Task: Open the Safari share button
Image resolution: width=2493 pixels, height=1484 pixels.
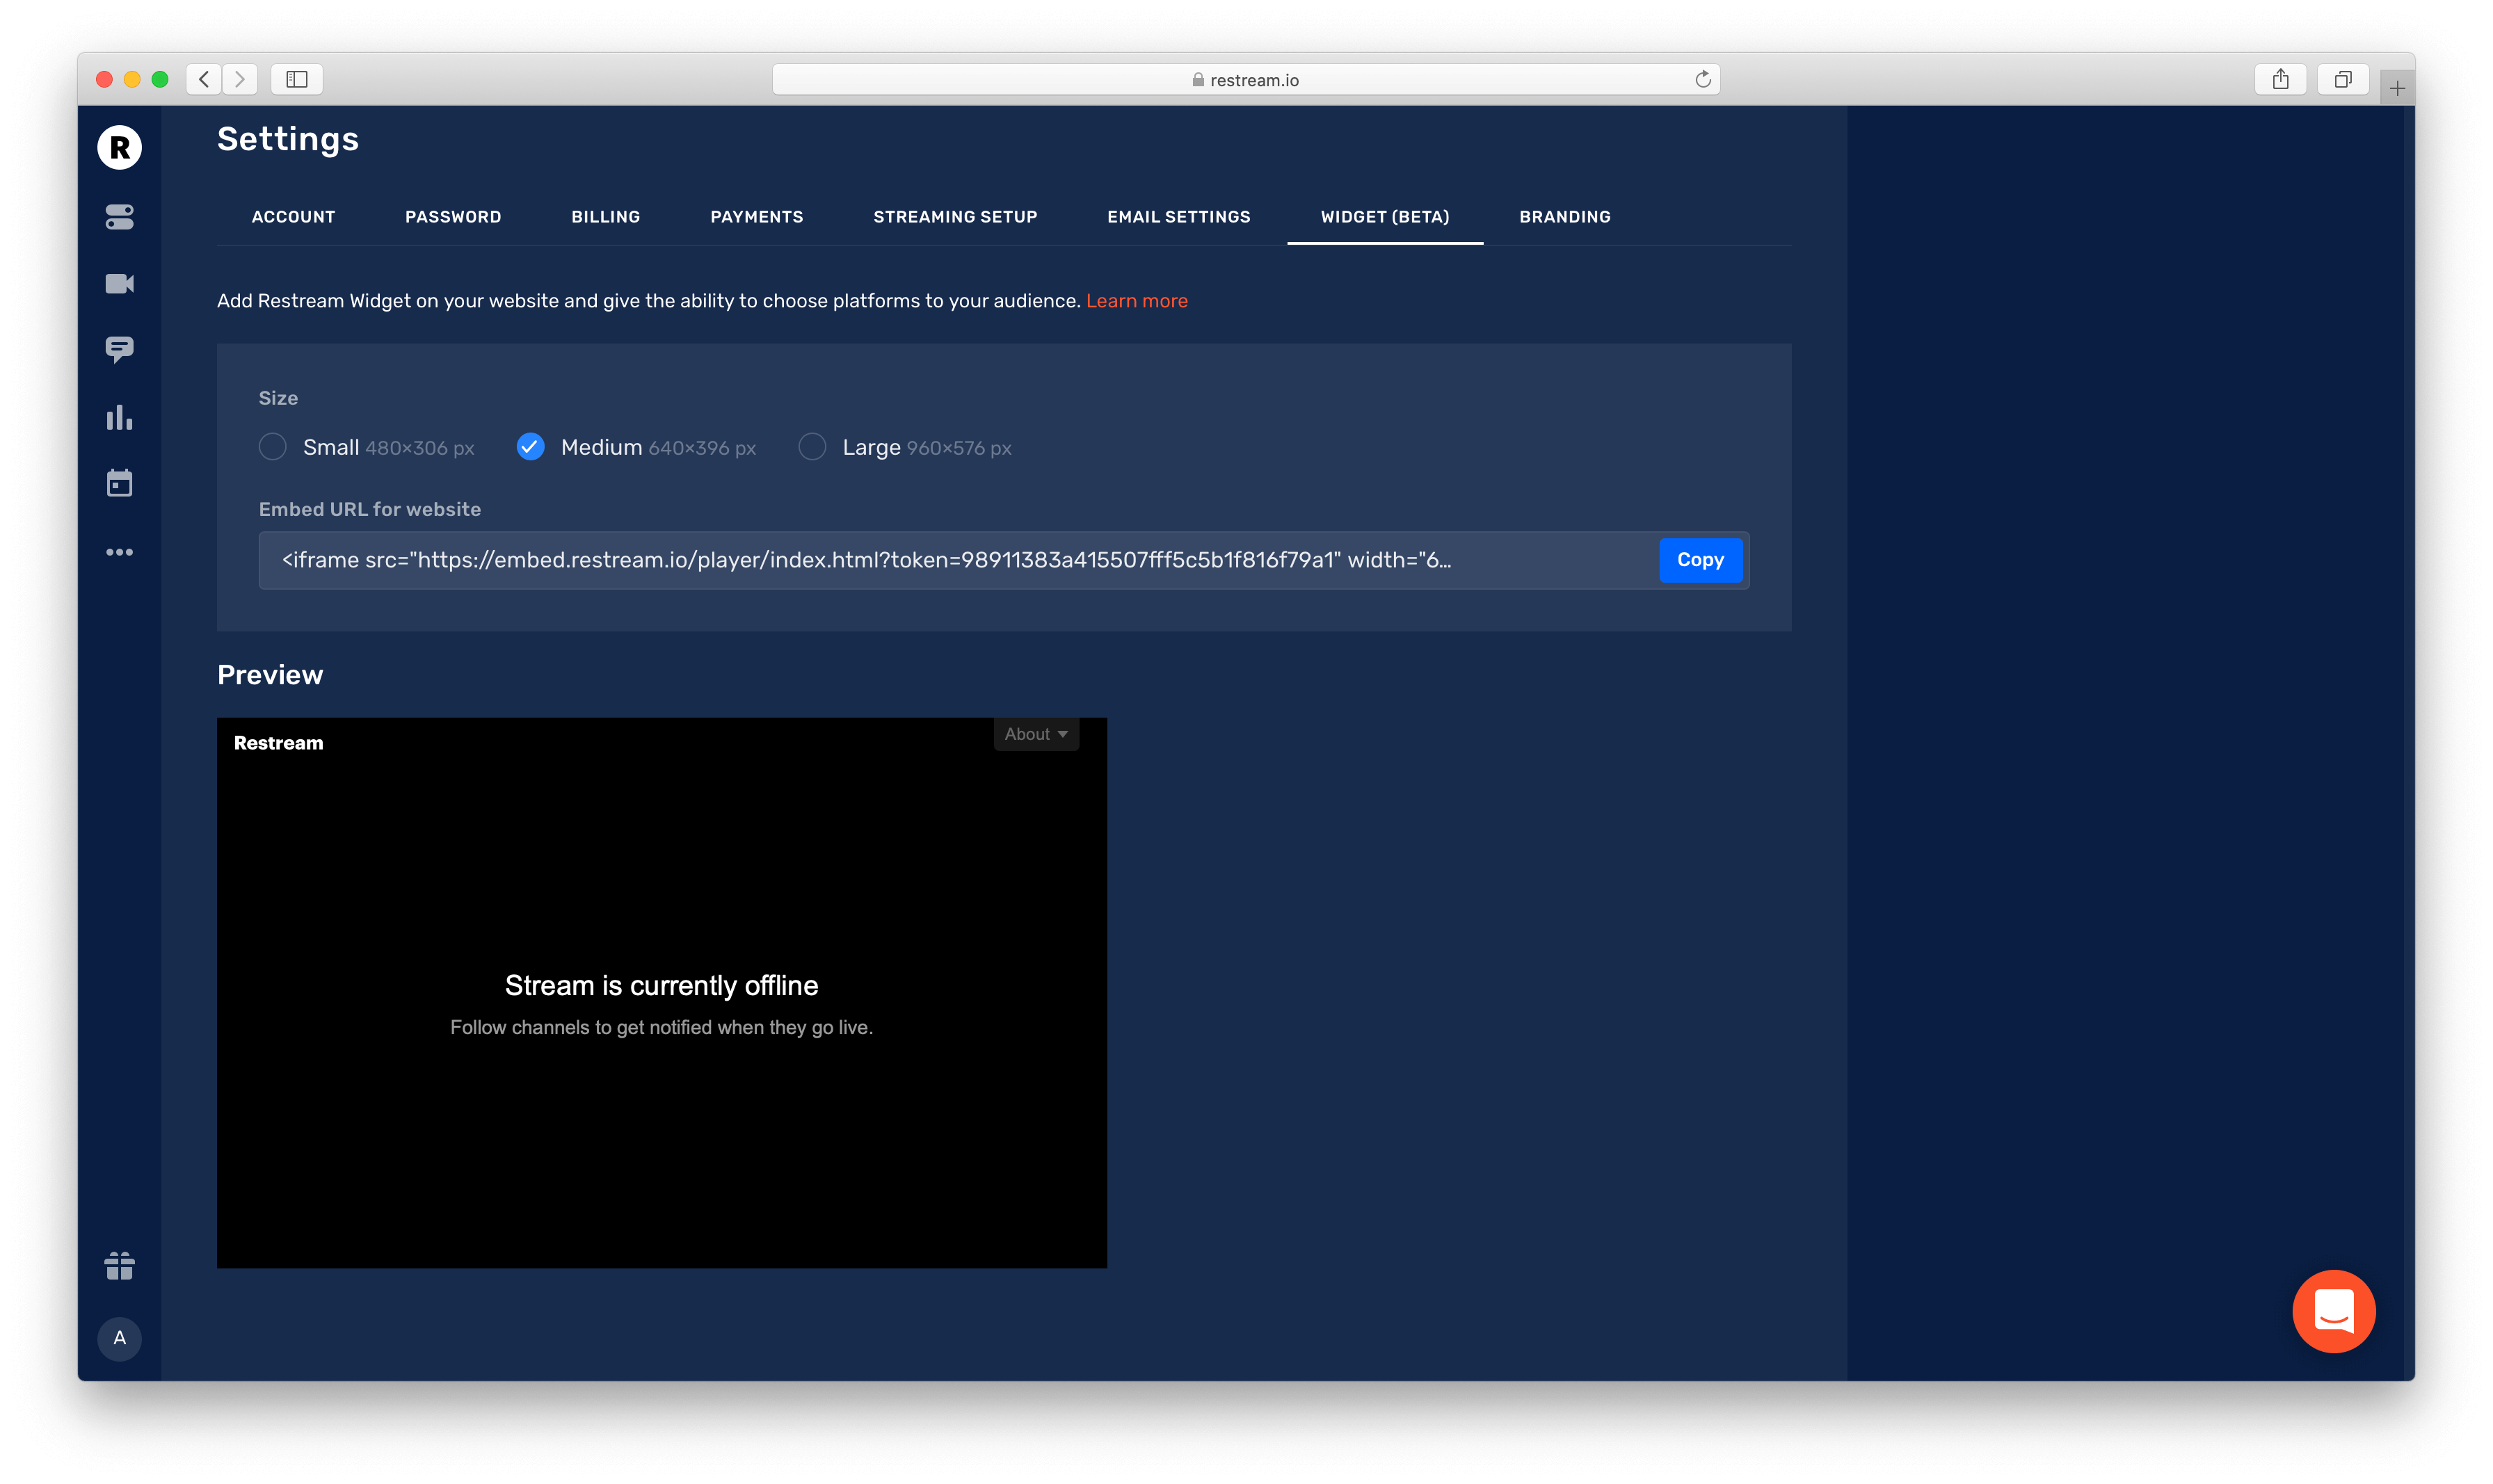Action: pos(2280,79)
